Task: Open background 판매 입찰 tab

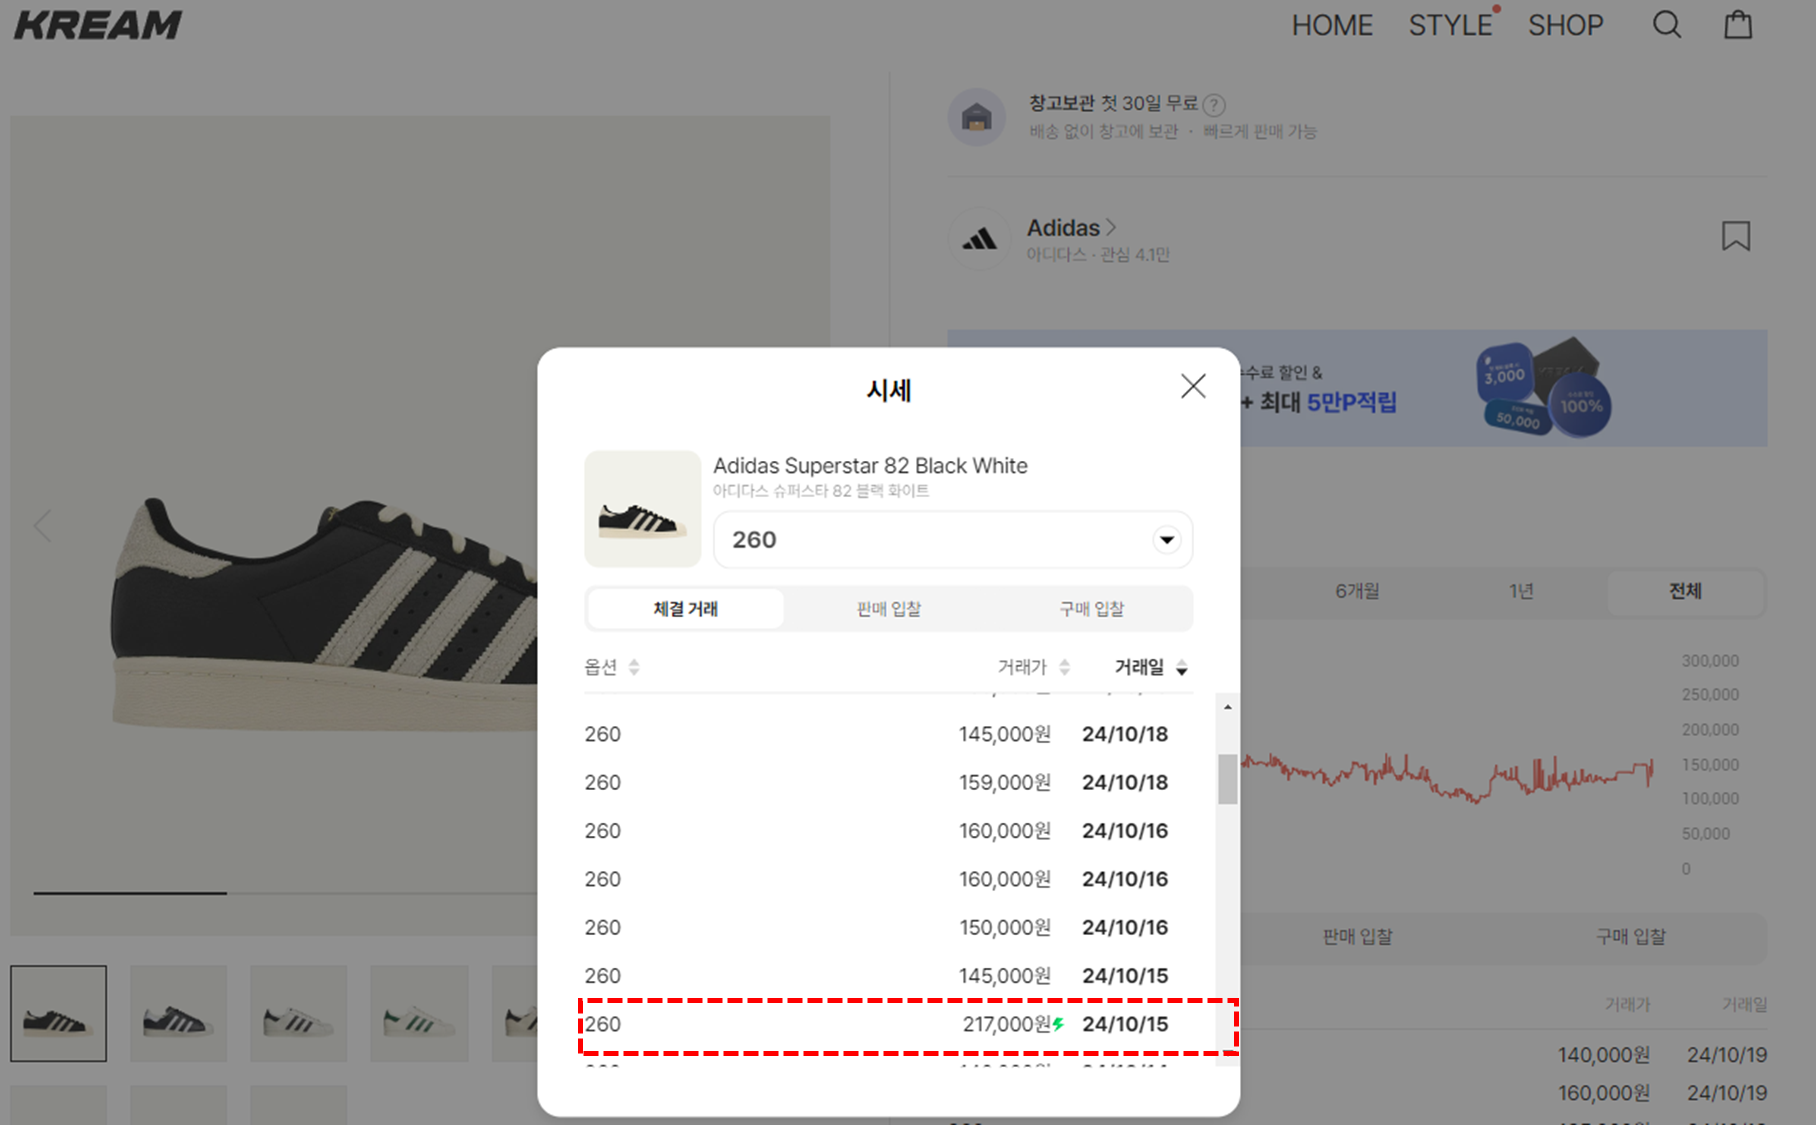Action: click(x=1357, y=937)
